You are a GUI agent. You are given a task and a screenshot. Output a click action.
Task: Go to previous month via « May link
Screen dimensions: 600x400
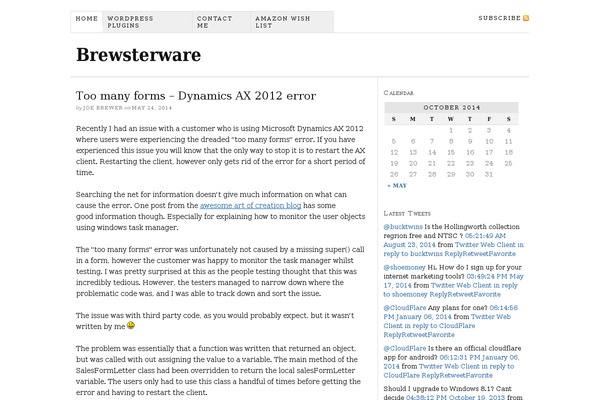point(397,186)
